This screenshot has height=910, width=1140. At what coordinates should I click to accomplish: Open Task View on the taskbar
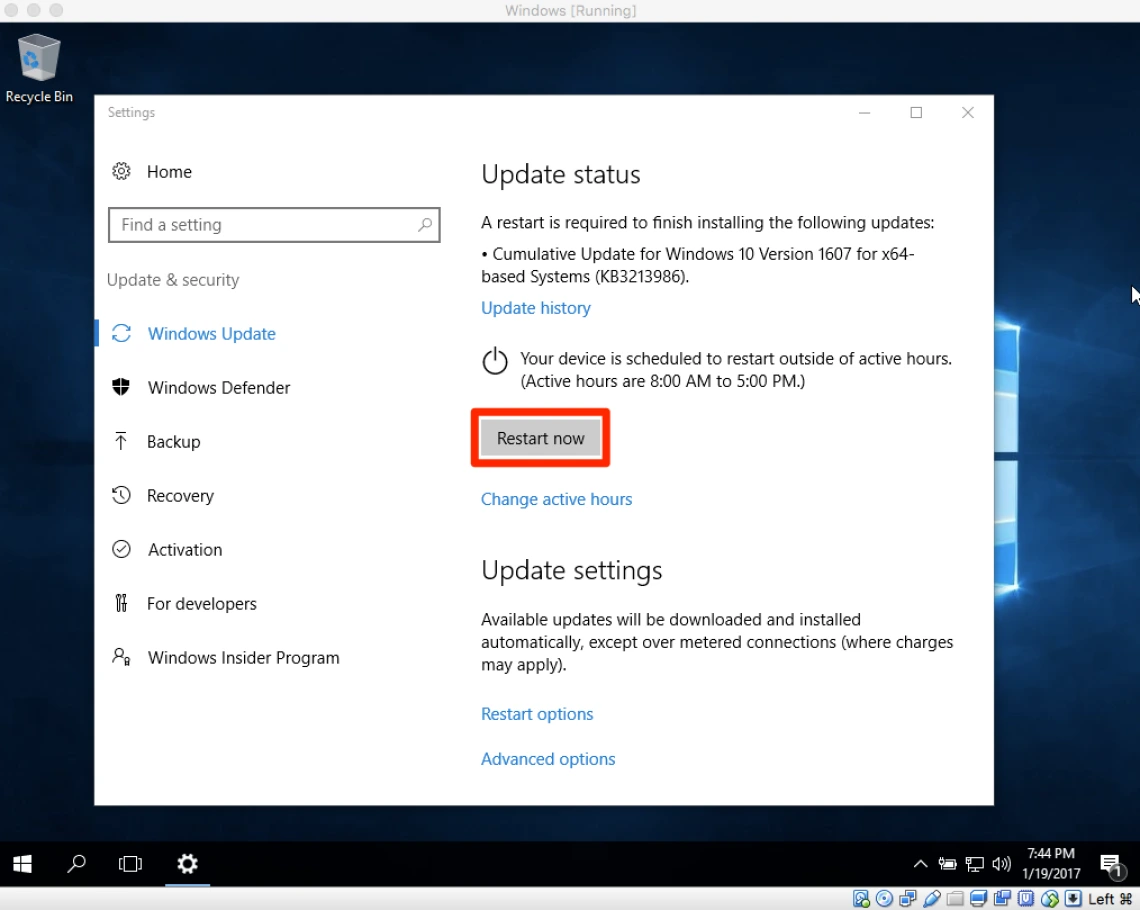[130, 863]
